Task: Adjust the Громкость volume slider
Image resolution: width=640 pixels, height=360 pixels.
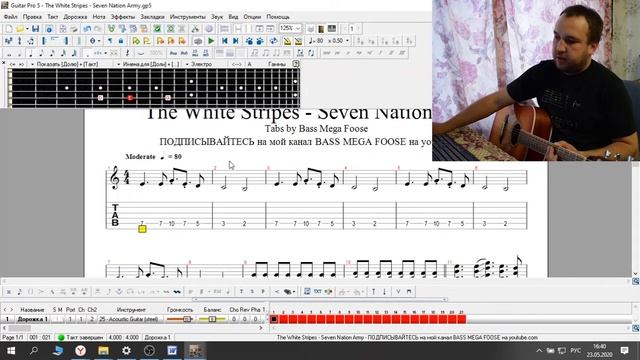Action: pos(180,319)
